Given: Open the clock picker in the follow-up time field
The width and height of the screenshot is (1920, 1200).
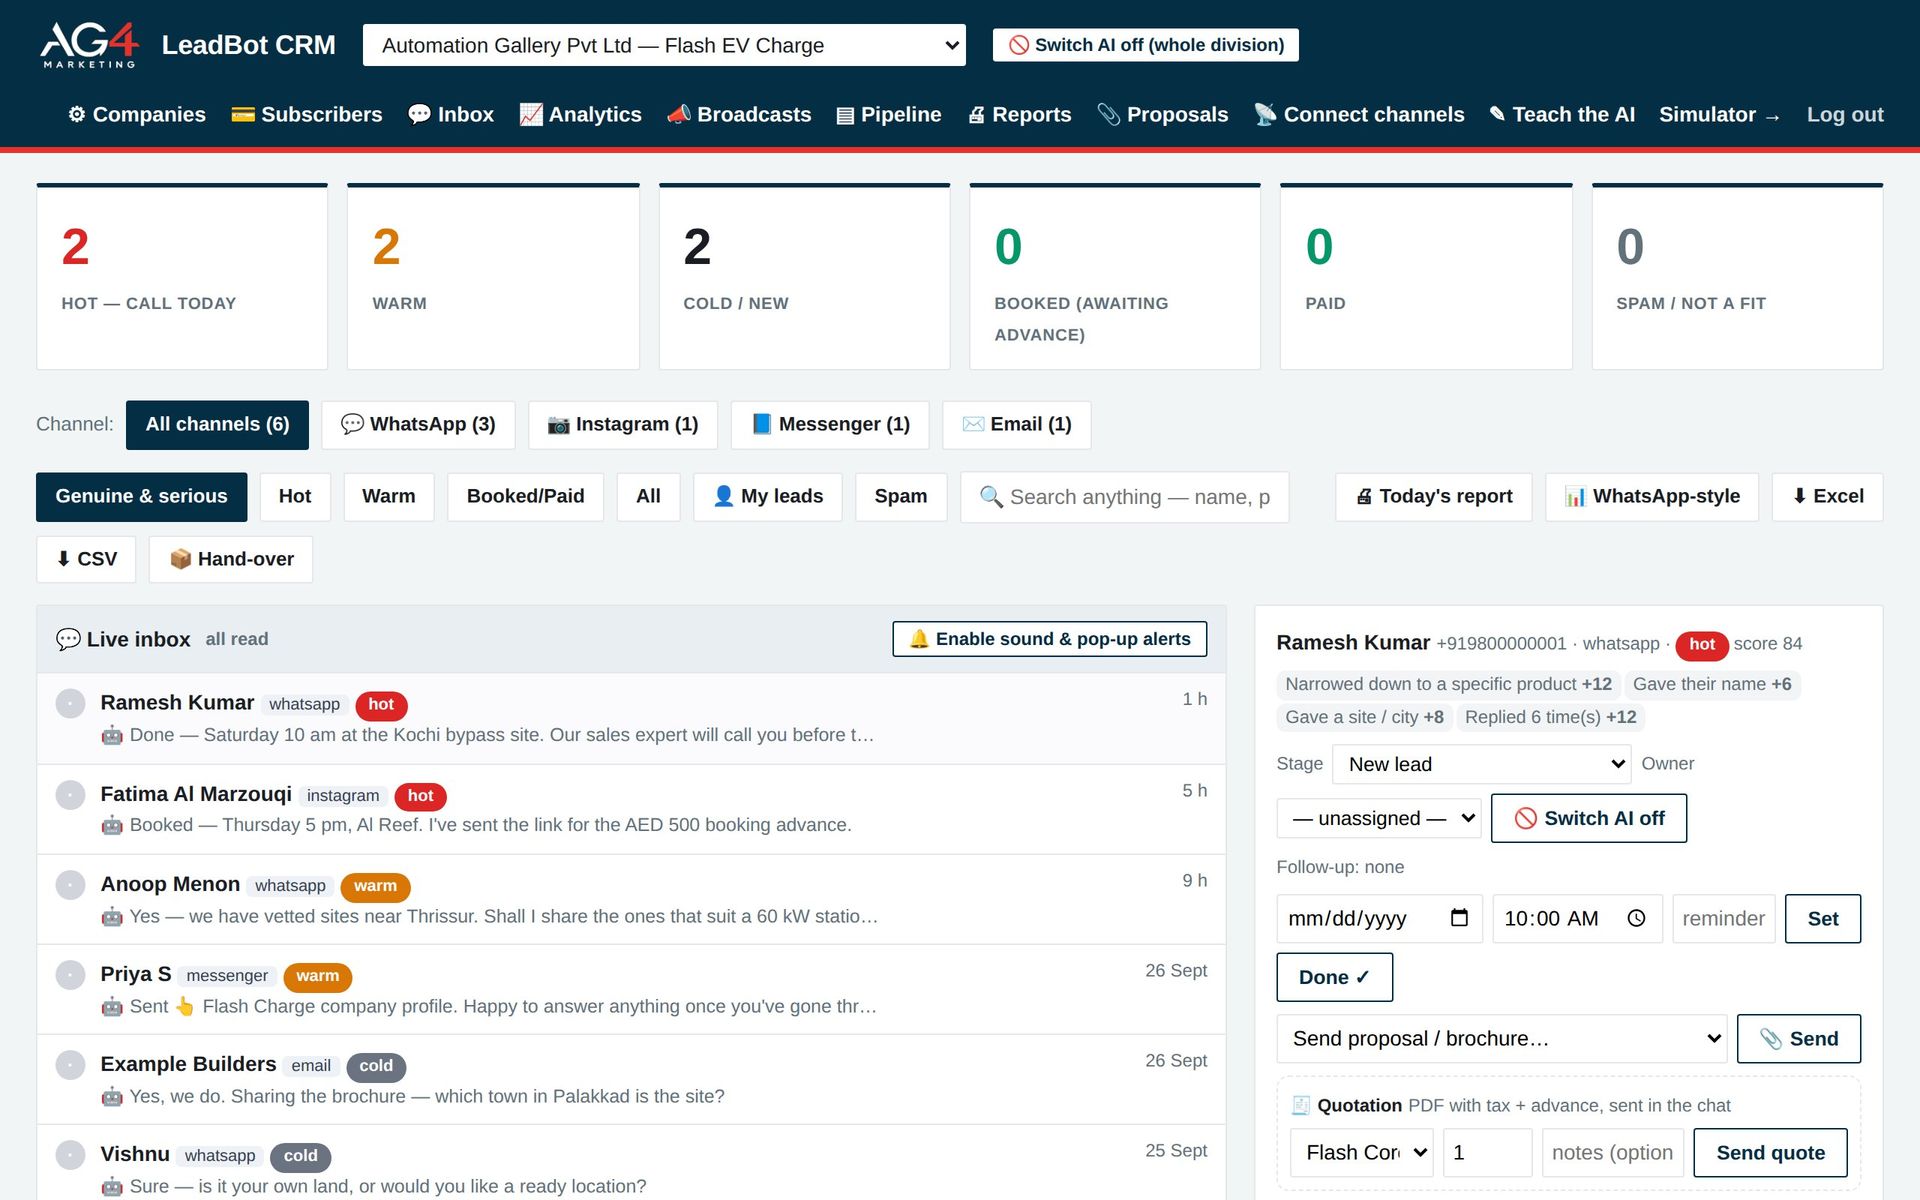Looking at the screenshot, I should [x=1636, y=918].
